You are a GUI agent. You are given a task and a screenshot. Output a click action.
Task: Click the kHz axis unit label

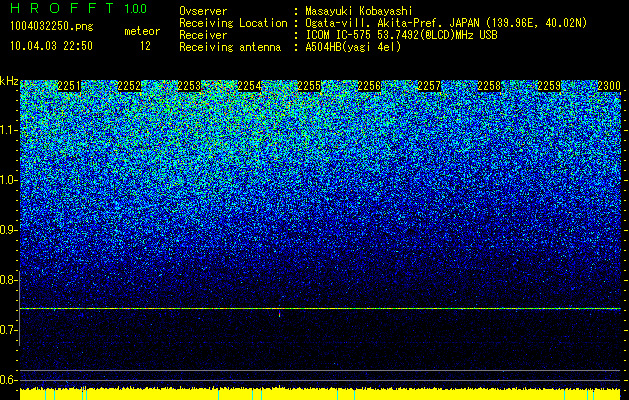[x=9, y=81]
